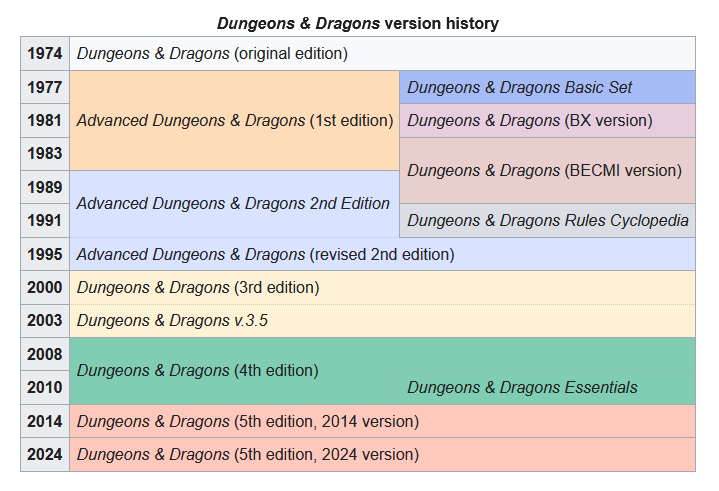
Task: Select the 1991 year cell
Action: click(45, 221)
